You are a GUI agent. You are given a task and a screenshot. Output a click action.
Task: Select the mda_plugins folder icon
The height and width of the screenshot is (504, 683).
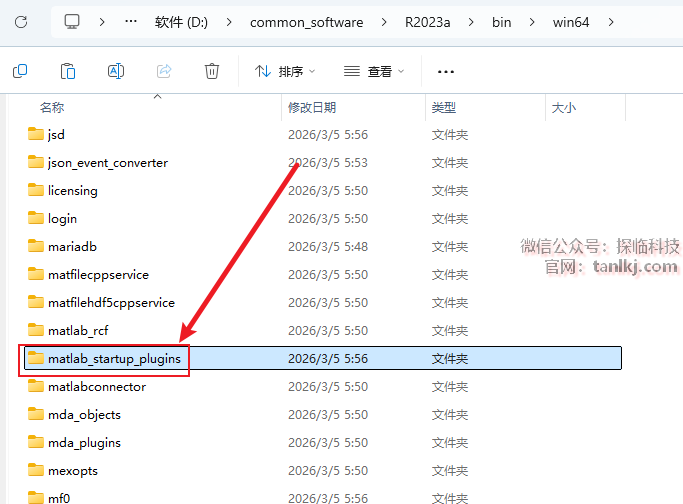[x=36, y=442]
